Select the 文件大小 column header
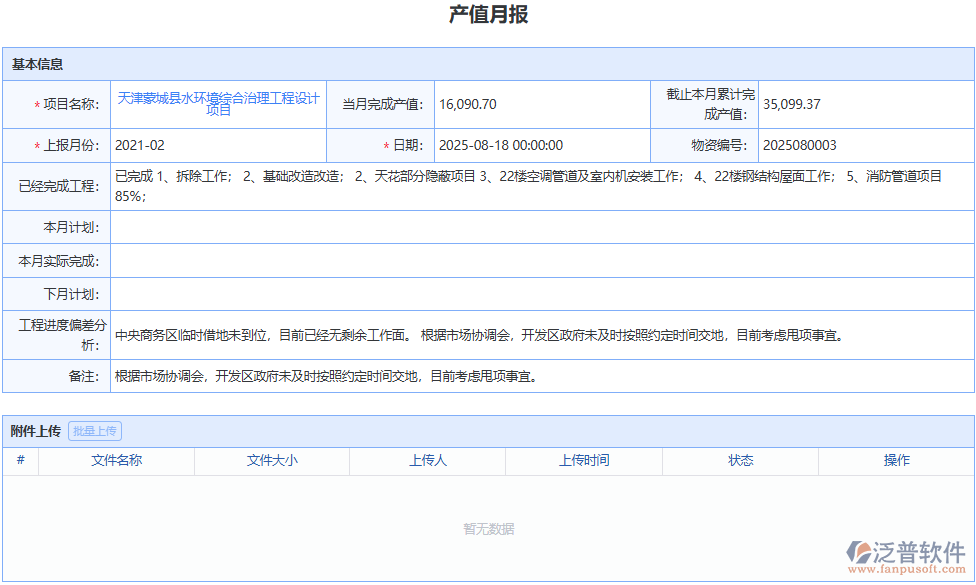Screen dimensions: 976x585 270,461
